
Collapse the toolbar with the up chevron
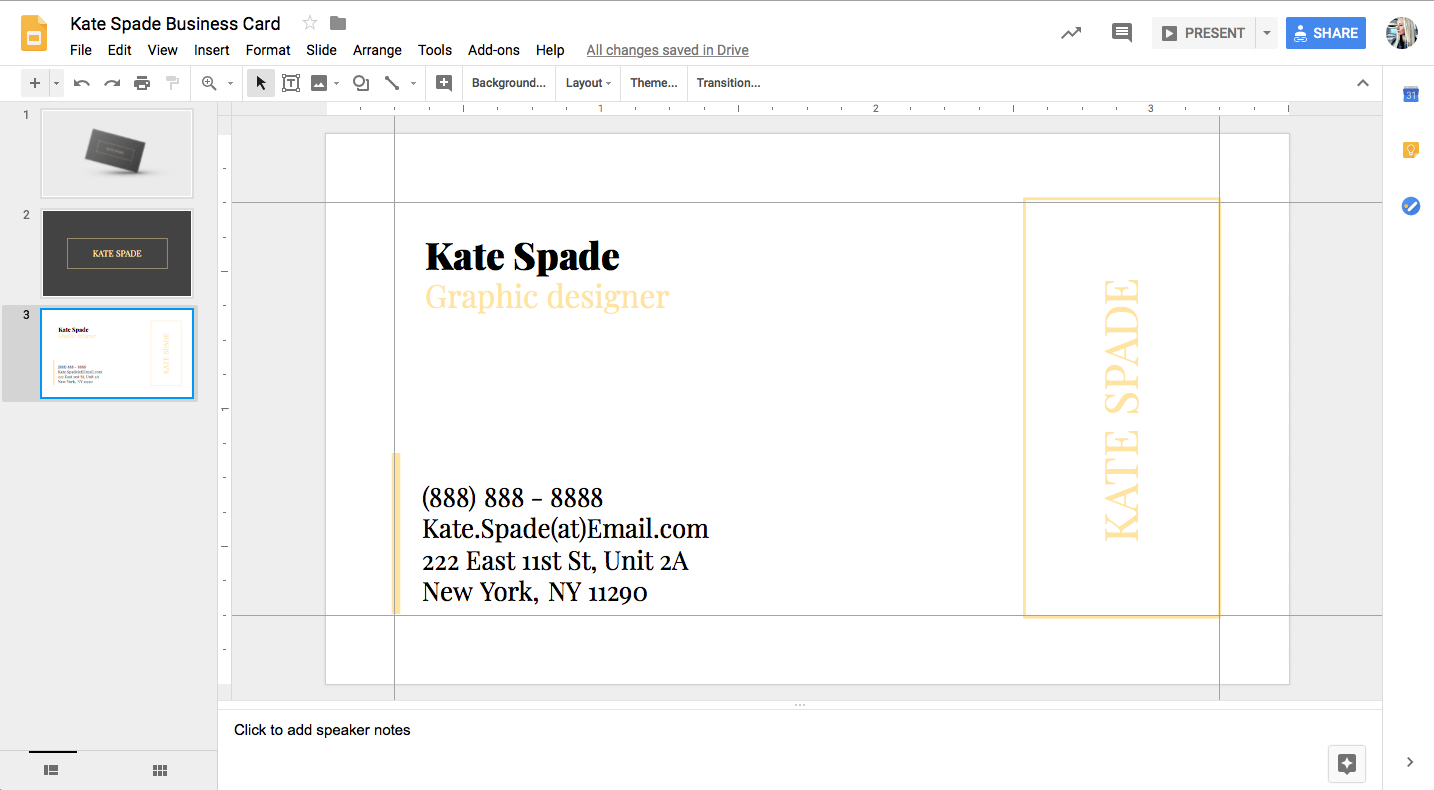pos(1362,83)
